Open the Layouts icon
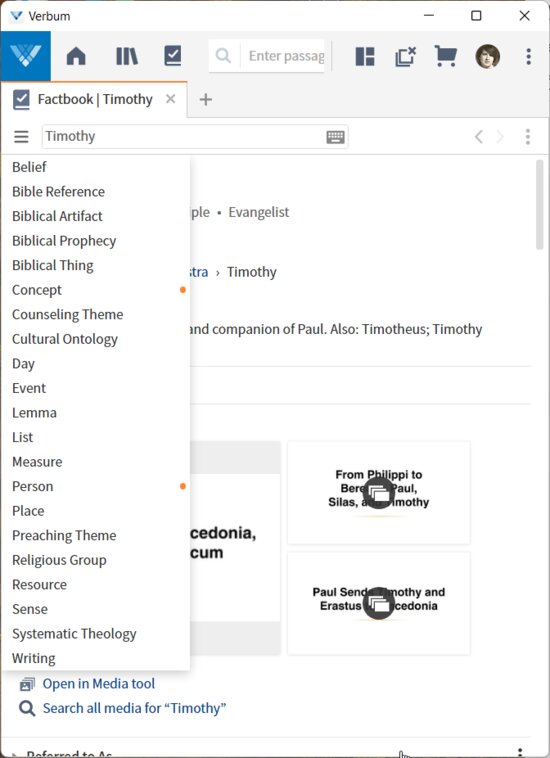 click(x=365, y=56)
